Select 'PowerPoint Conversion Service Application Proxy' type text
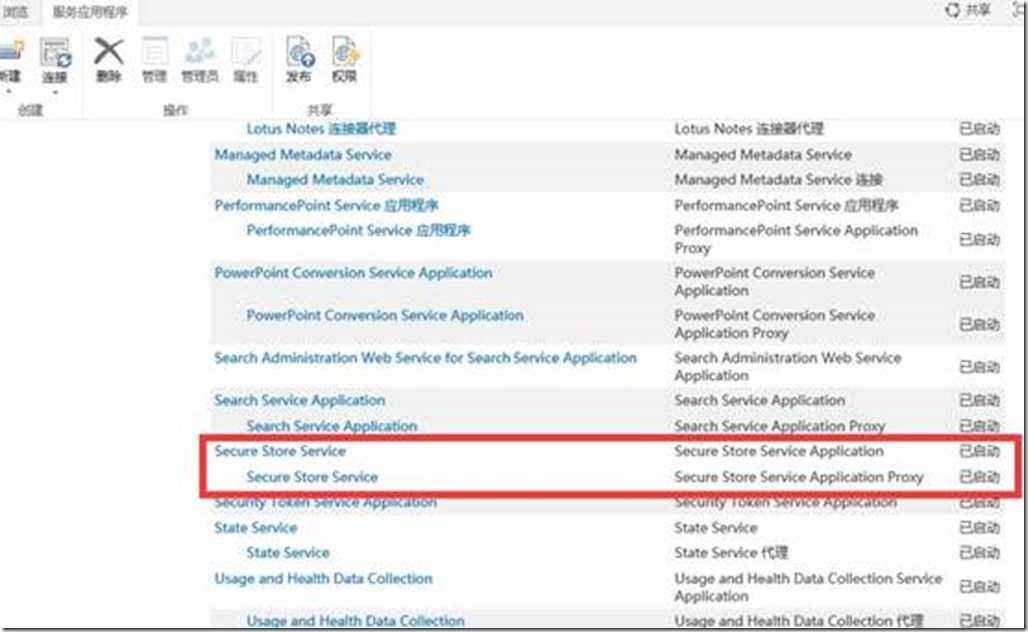Viewport: 1028px width, 632px height. pos(774,324)
